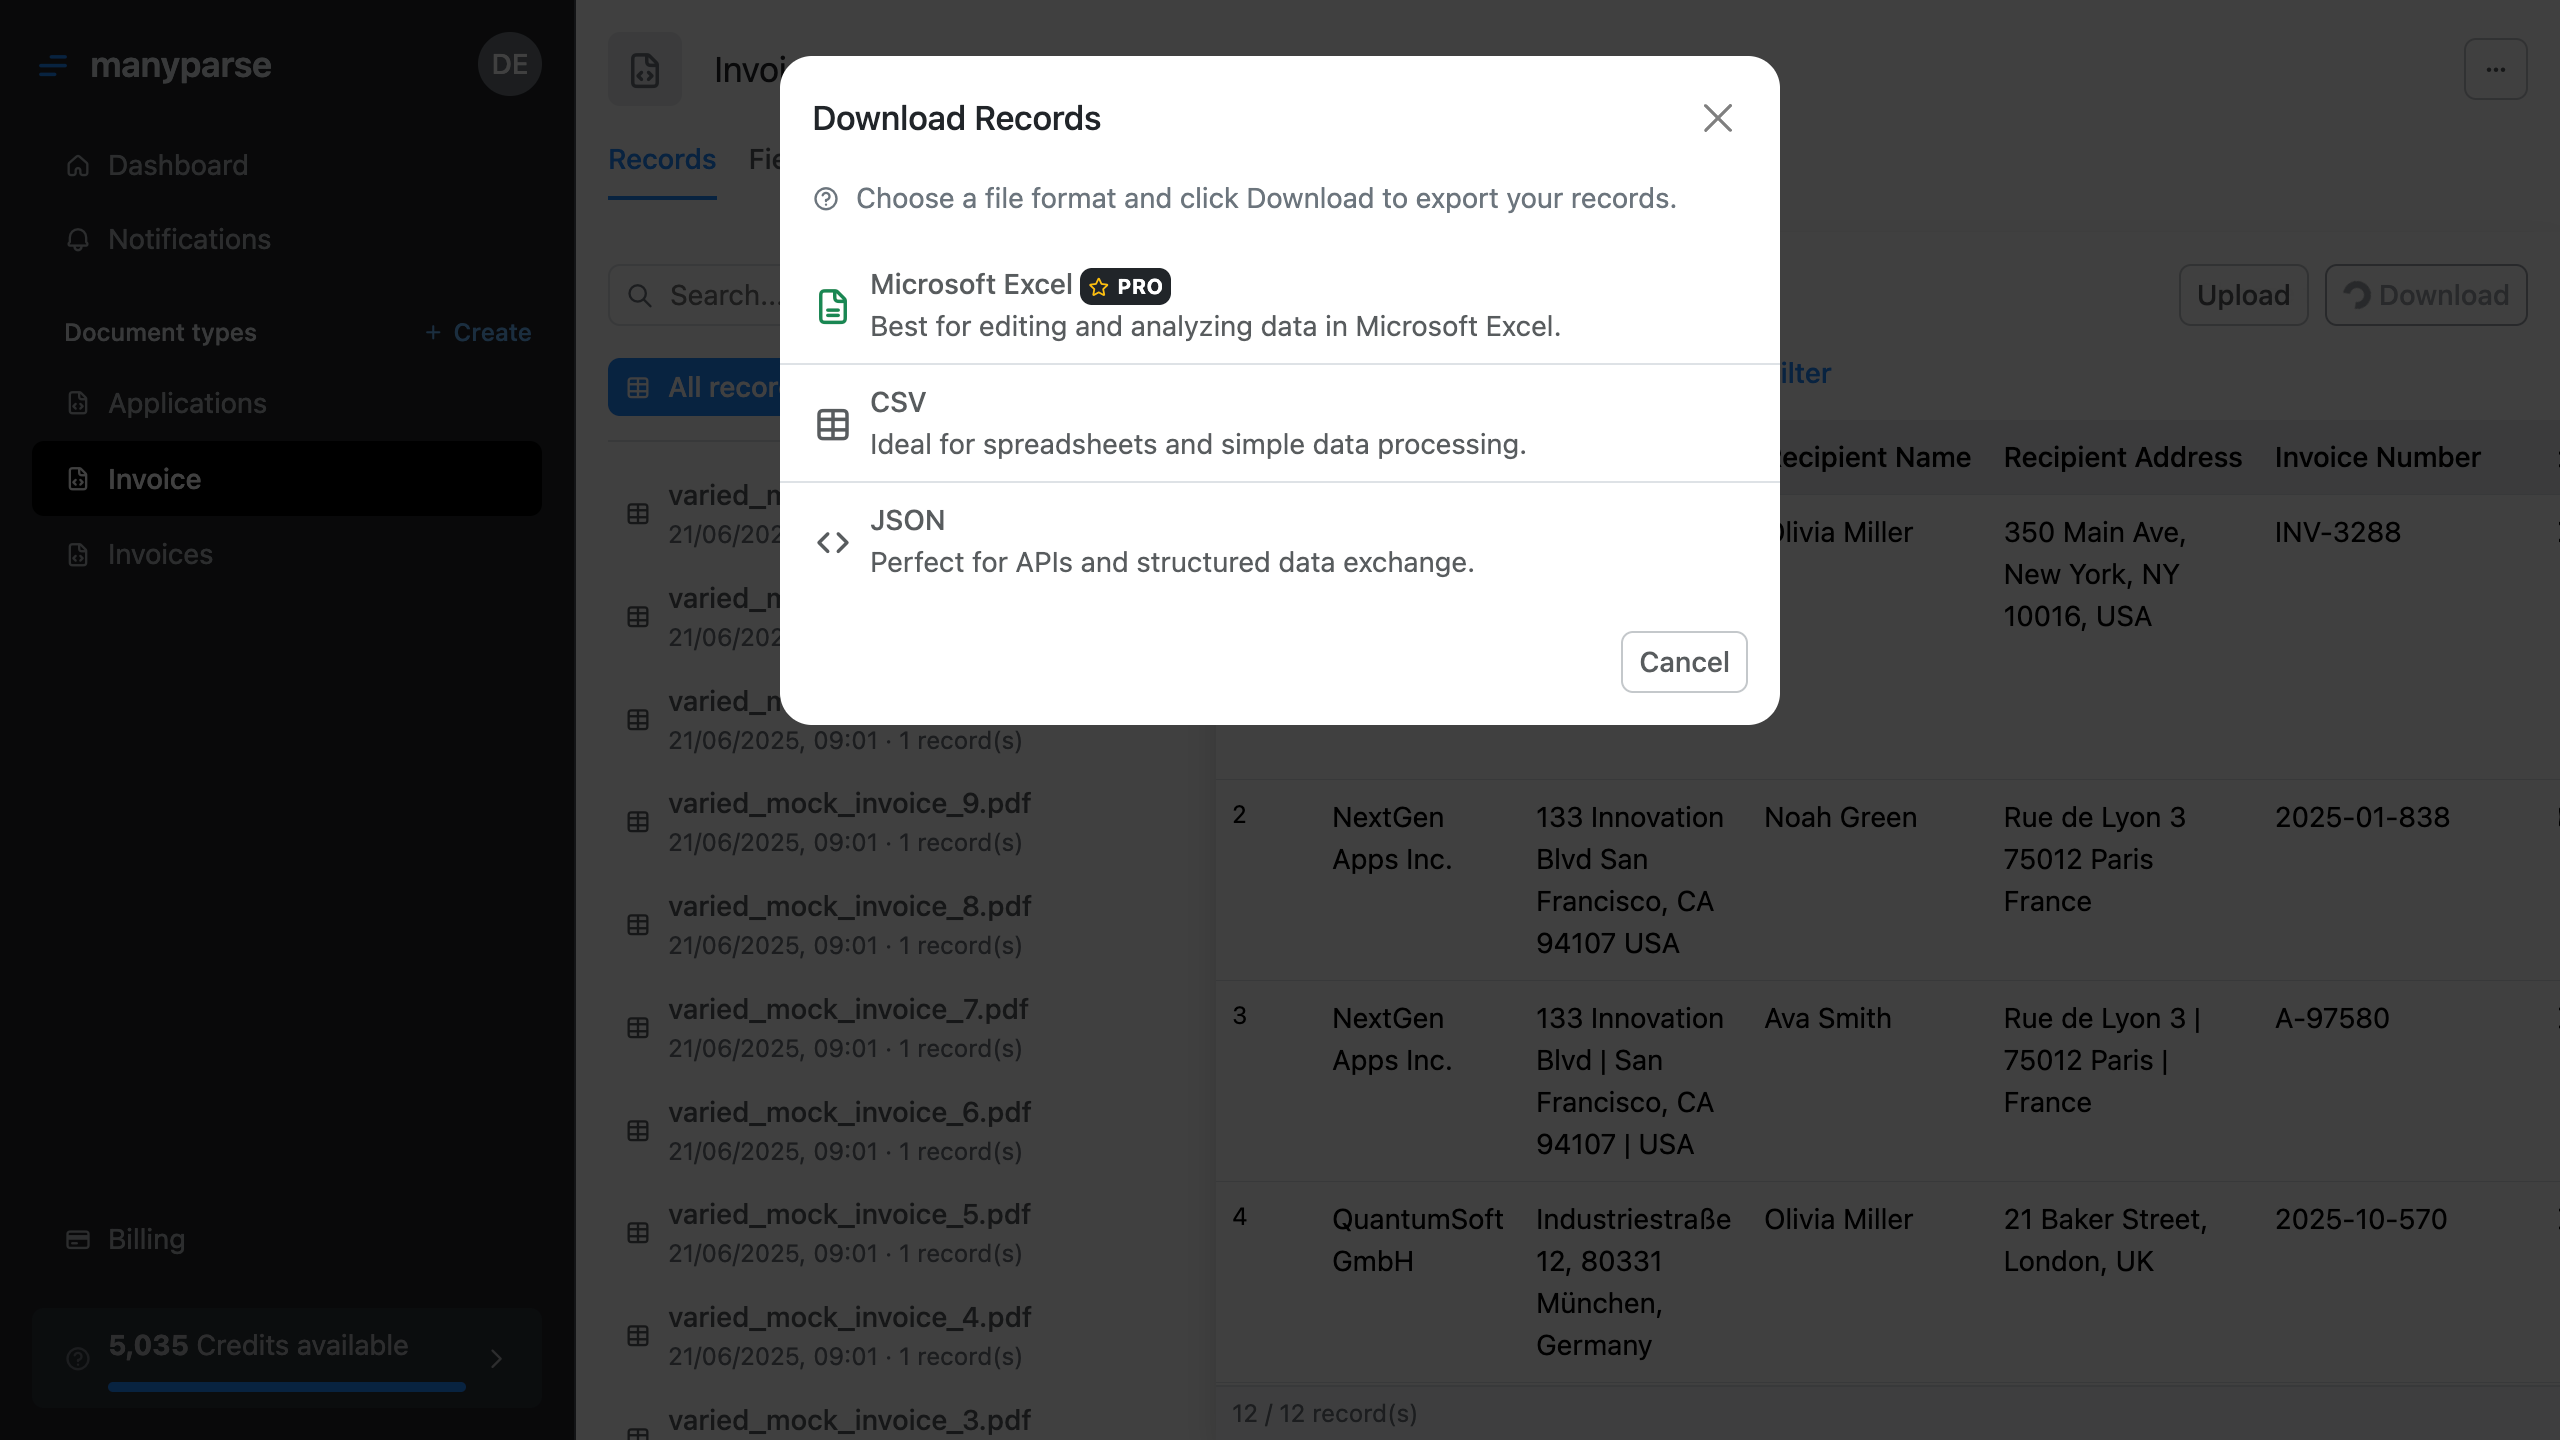
Task: Click the Invoices document icon
Action: coord(78,554)
